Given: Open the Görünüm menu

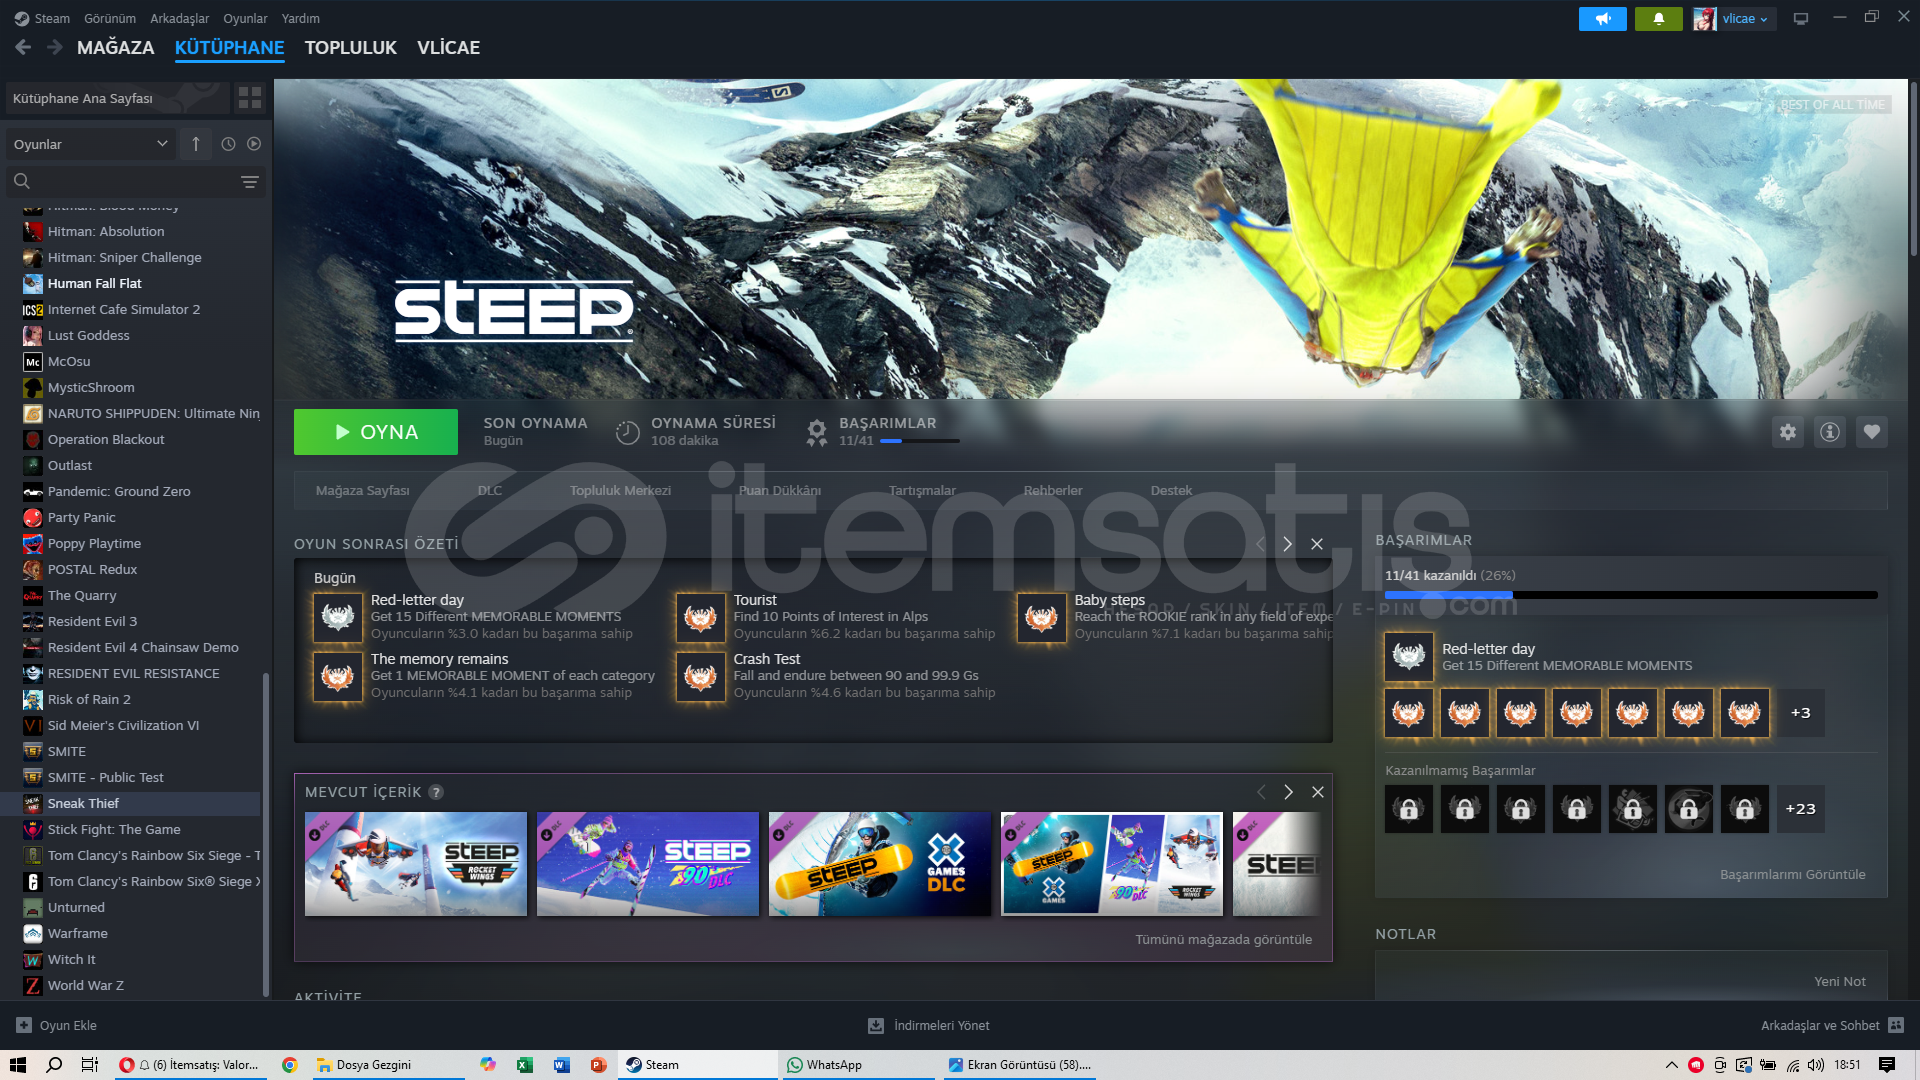Looking at the screenshot, I should 110,18.
